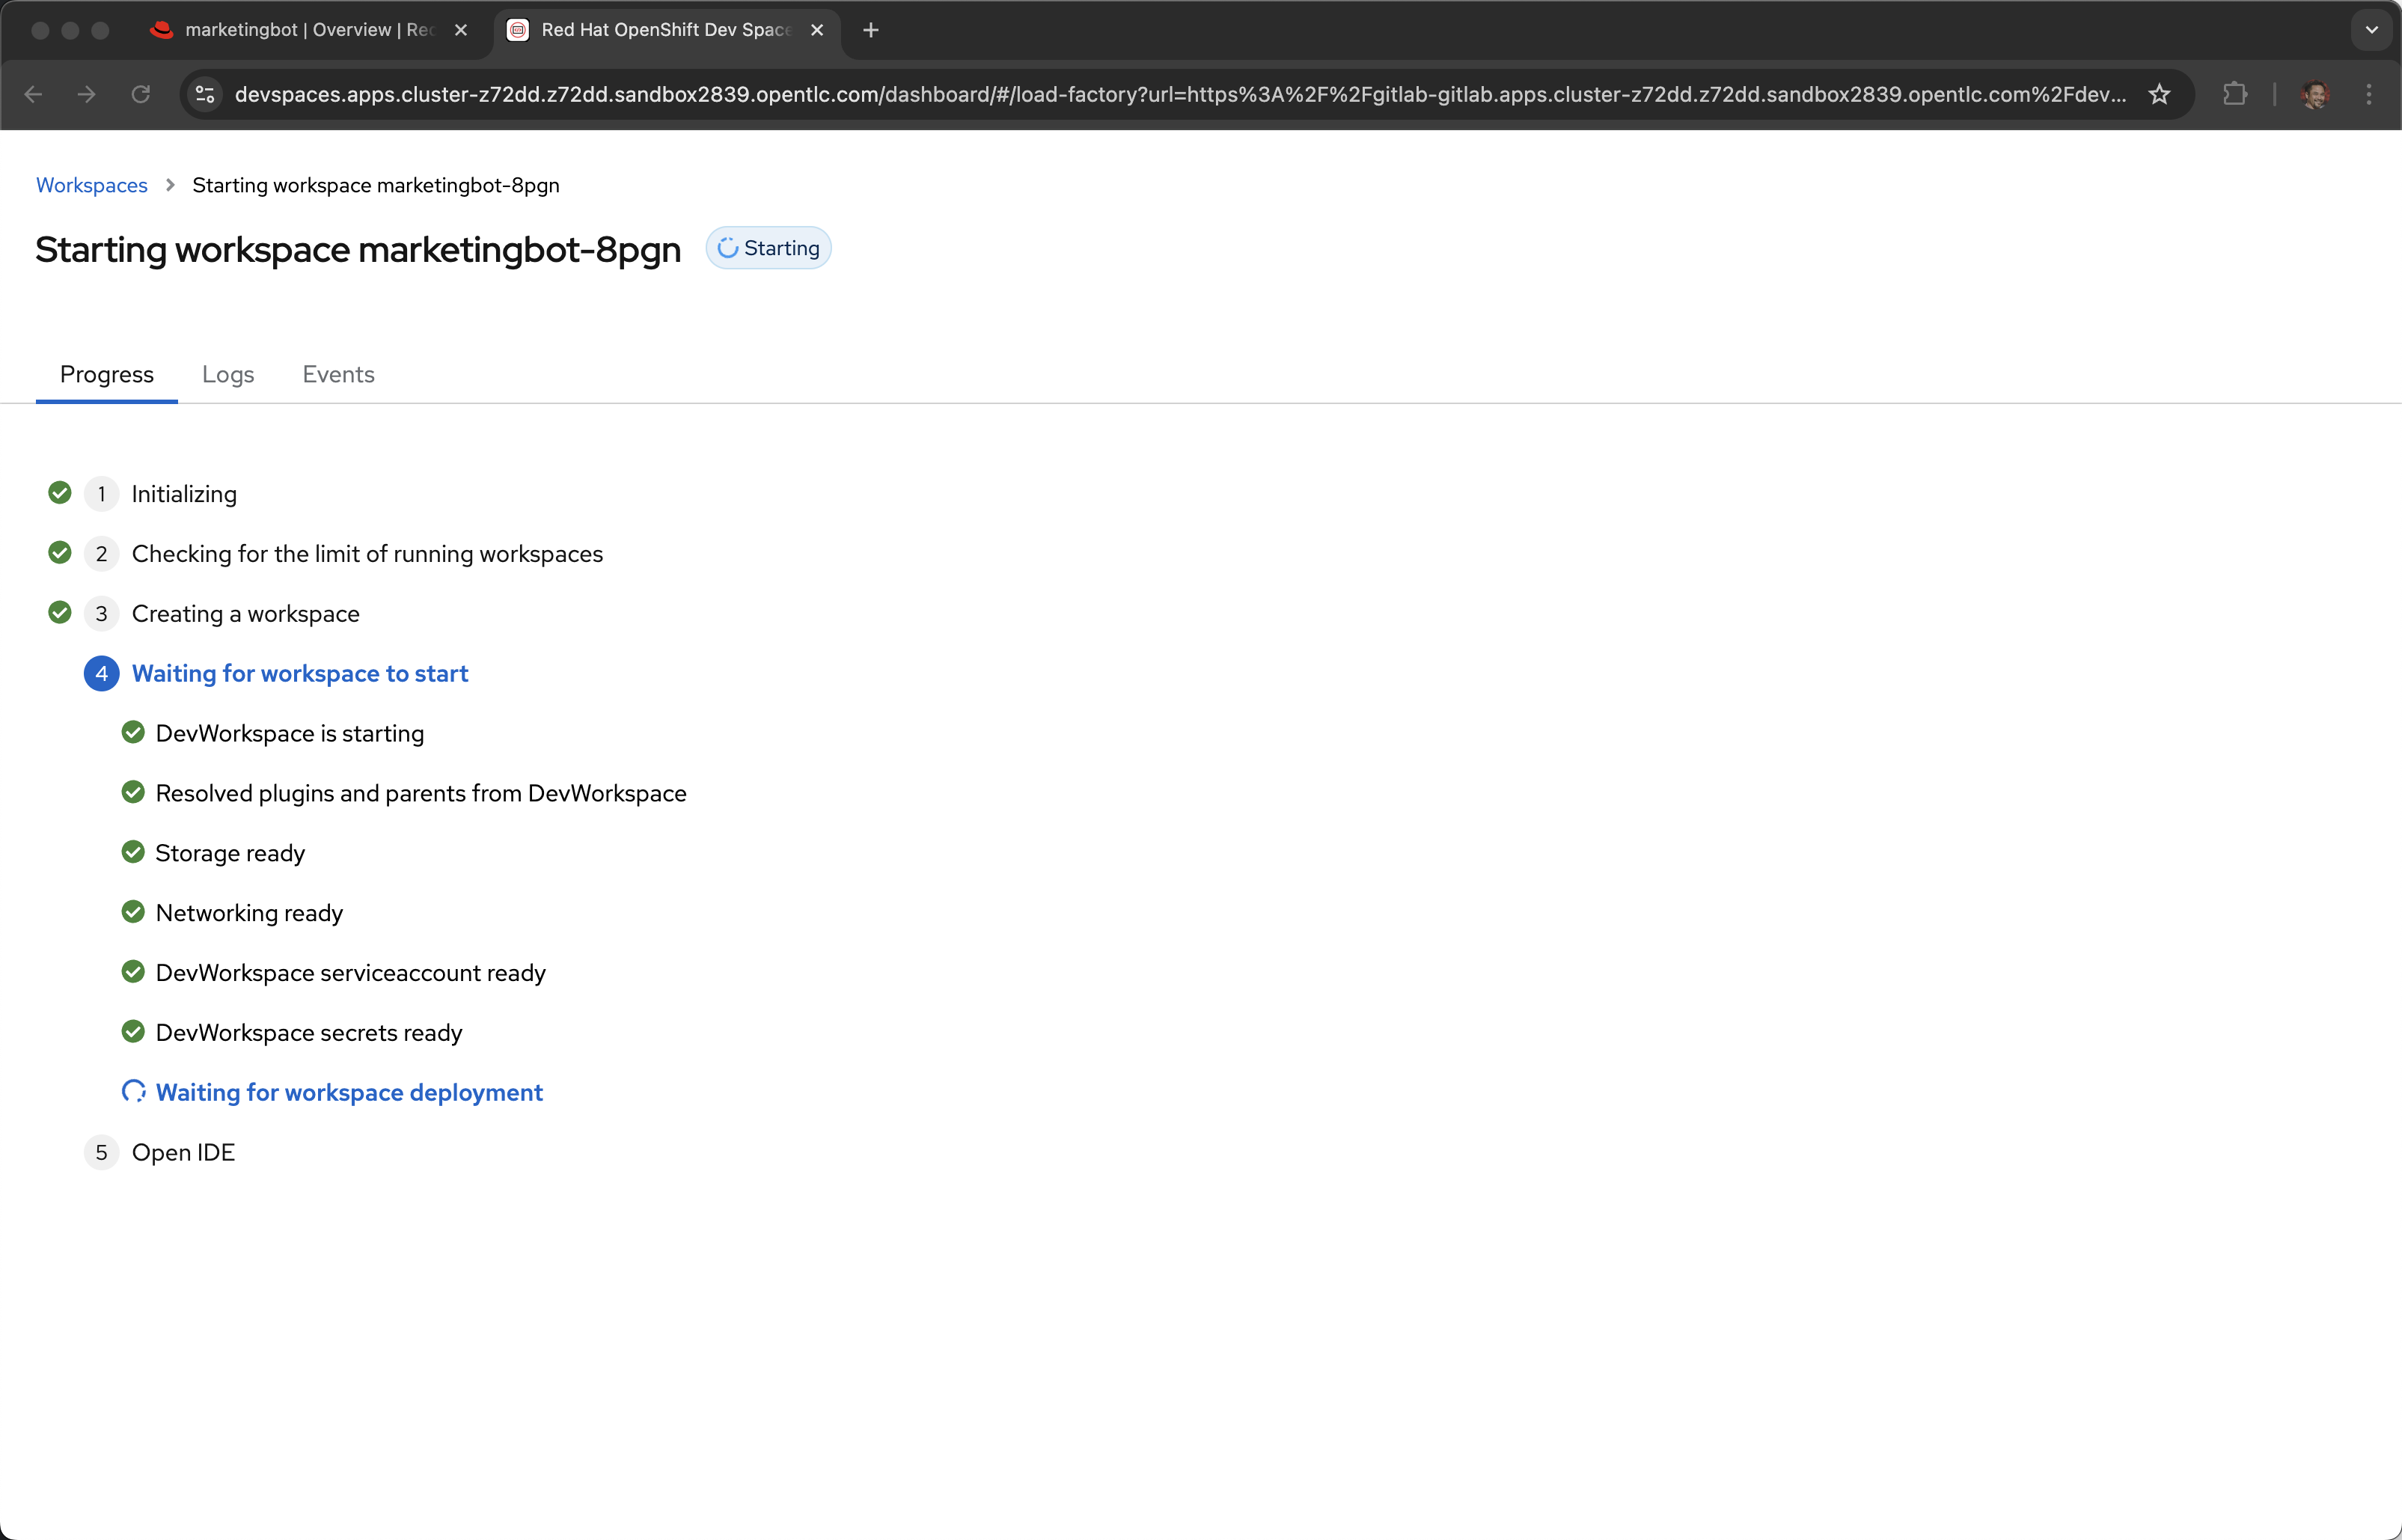Click the browser back arrow
Viewport: 2402px width, 1540px height.
coord(33,94)
